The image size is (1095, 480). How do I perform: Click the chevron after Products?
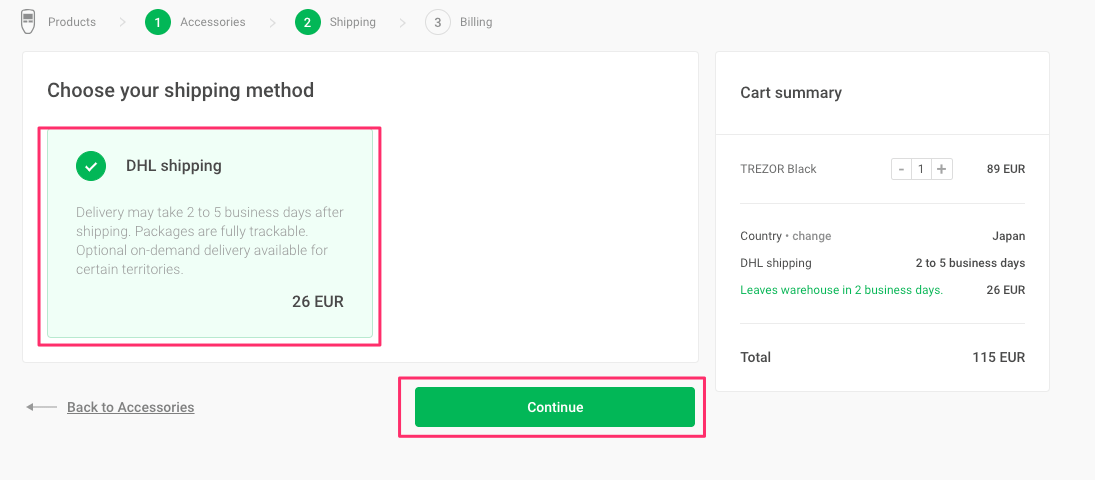click(122, 22)
